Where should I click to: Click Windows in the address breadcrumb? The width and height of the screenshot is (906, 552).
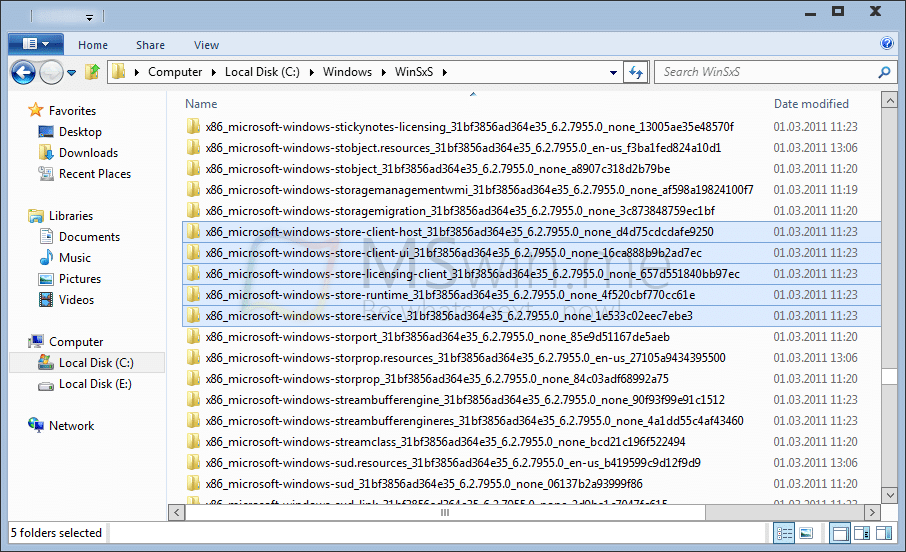click(x=347, y=72)
